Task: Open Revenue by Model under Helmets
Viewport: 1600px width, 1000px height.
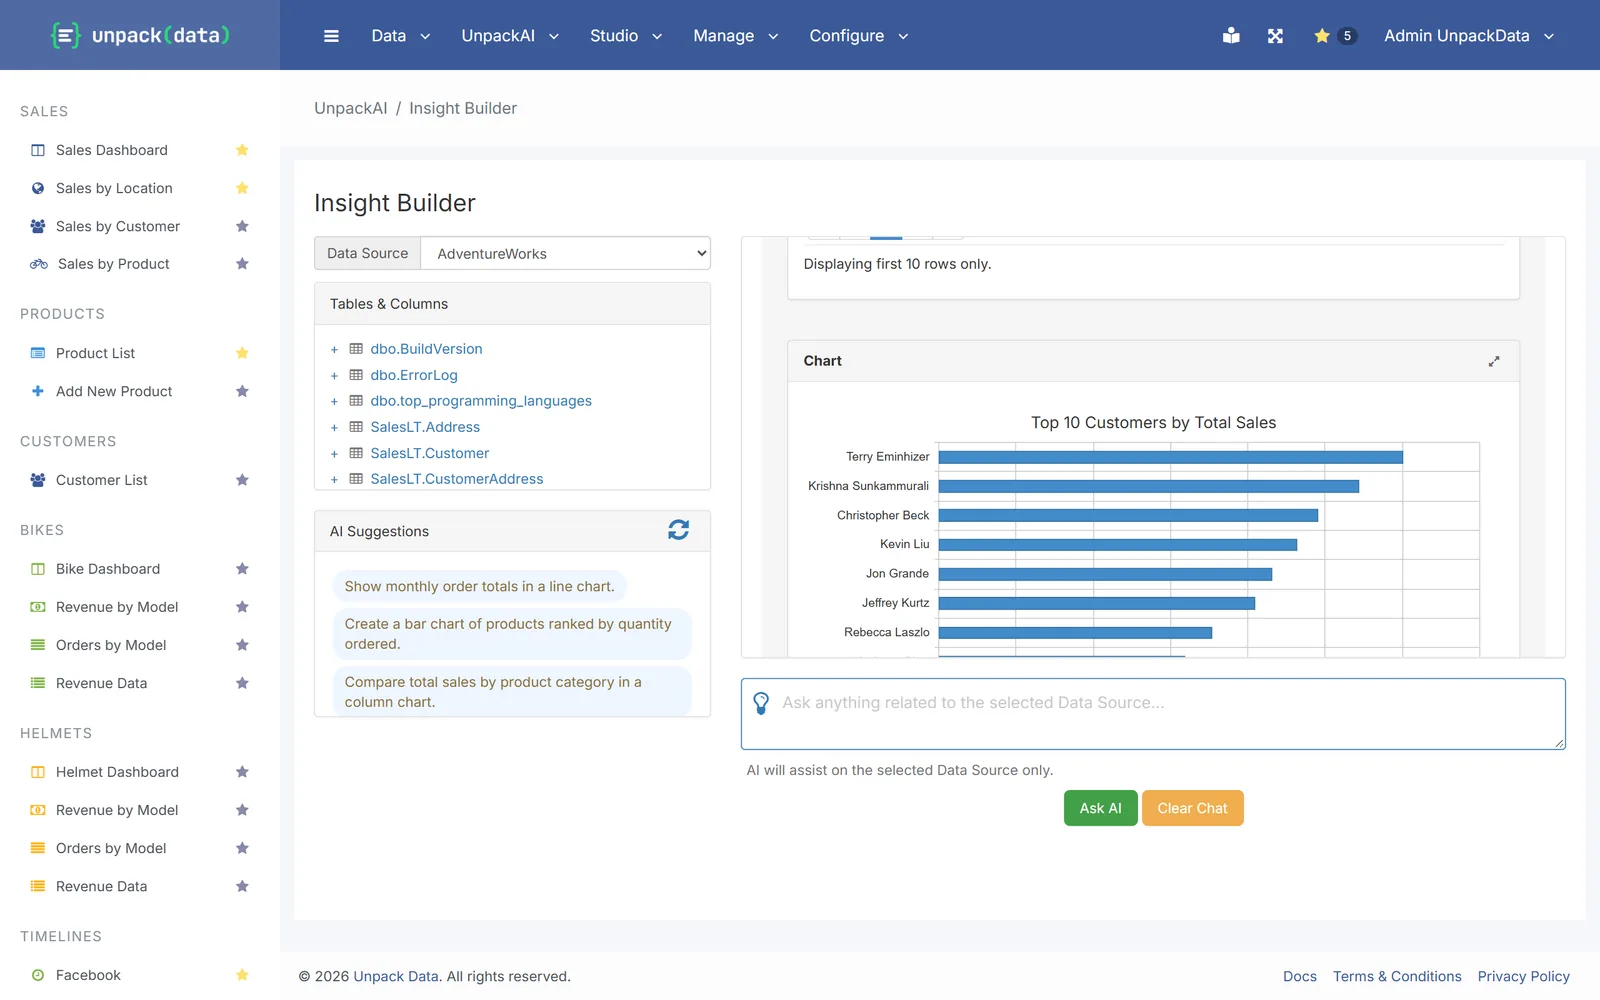Action: (x=117, y=810)
